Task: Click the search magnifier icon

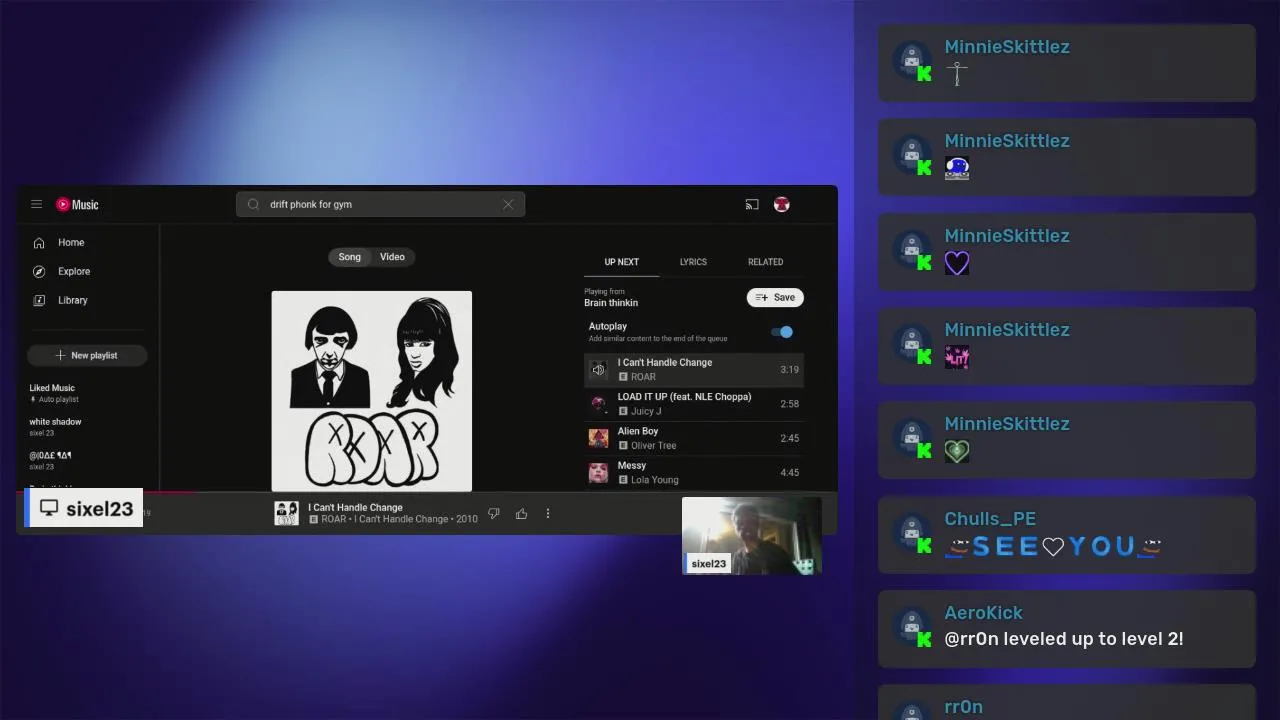Action: 253,204
